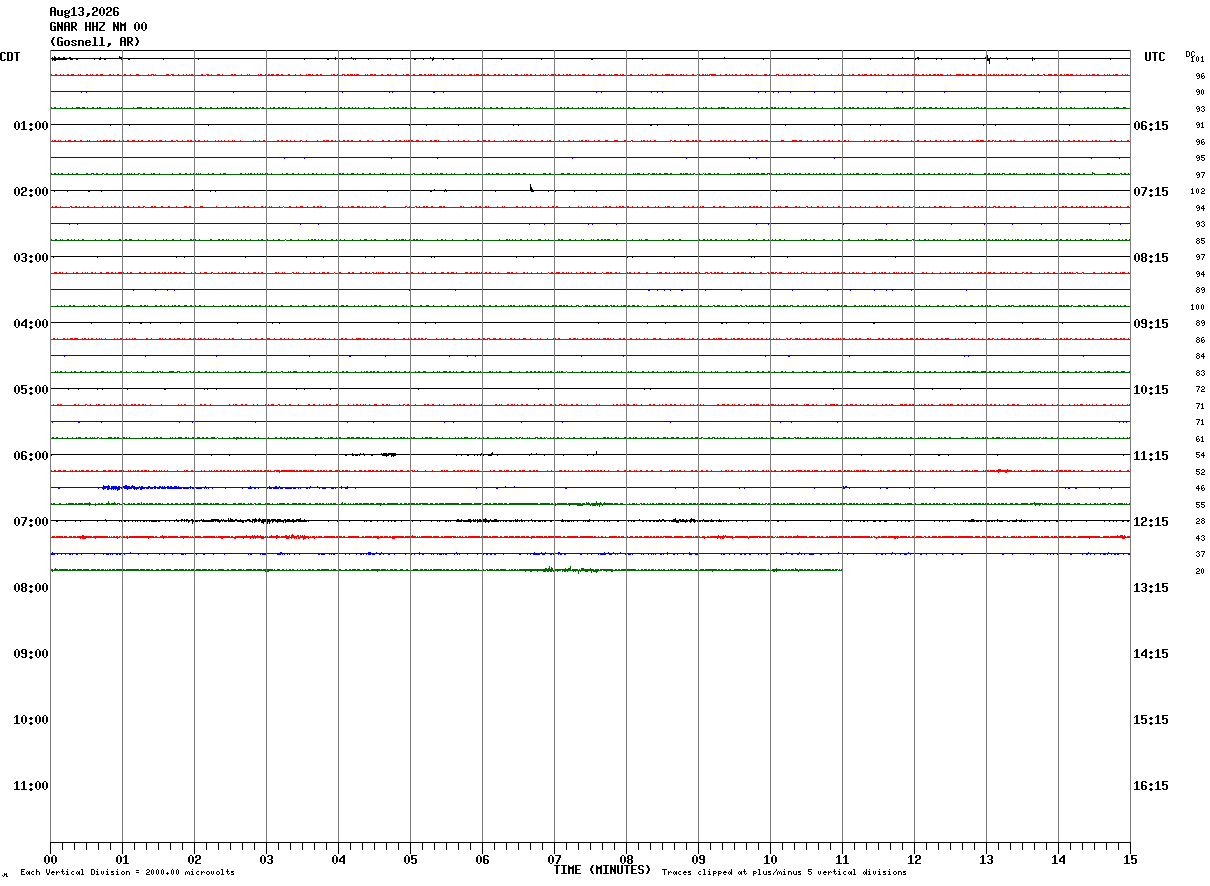The height and width of the screenshot is (886, 1210).
Task: Click the 12:15 UTC time label
Action: [x=1150, y=522]
